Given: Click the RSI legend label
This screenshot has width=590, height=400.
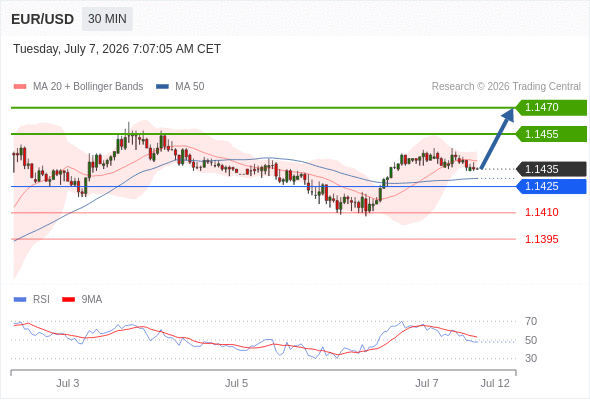Looking at the screenshot, I should tap(41, 300).
